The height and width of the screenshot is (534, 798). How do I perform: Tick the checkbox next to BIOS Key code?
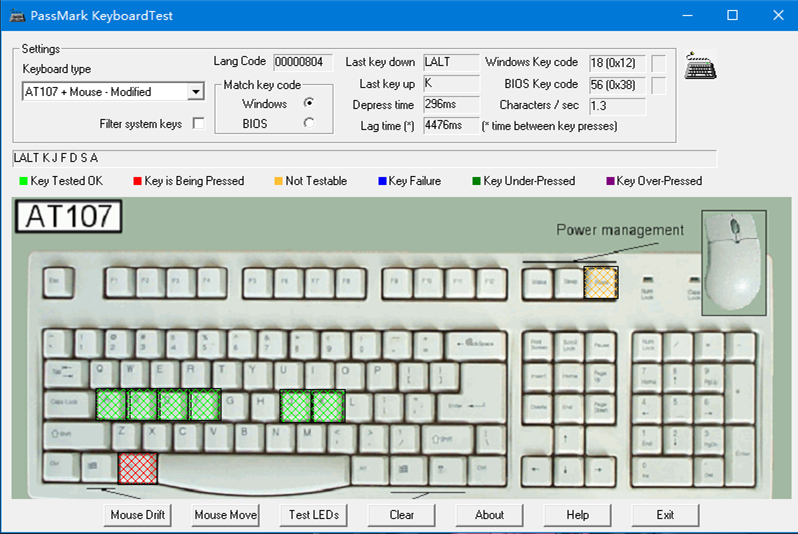[659, 85]
